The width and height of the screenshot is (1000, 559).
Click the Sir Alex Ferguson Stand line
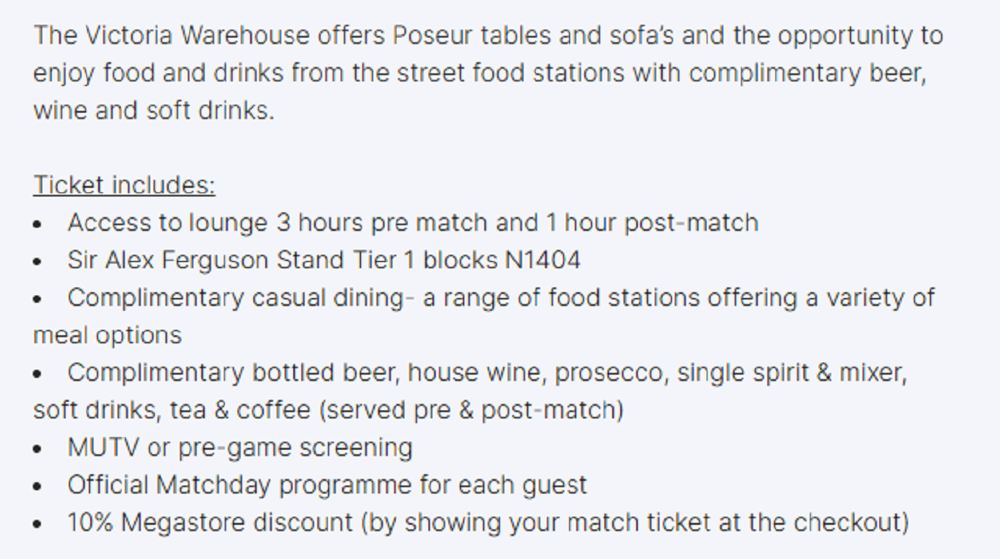[x=323, y=260]
